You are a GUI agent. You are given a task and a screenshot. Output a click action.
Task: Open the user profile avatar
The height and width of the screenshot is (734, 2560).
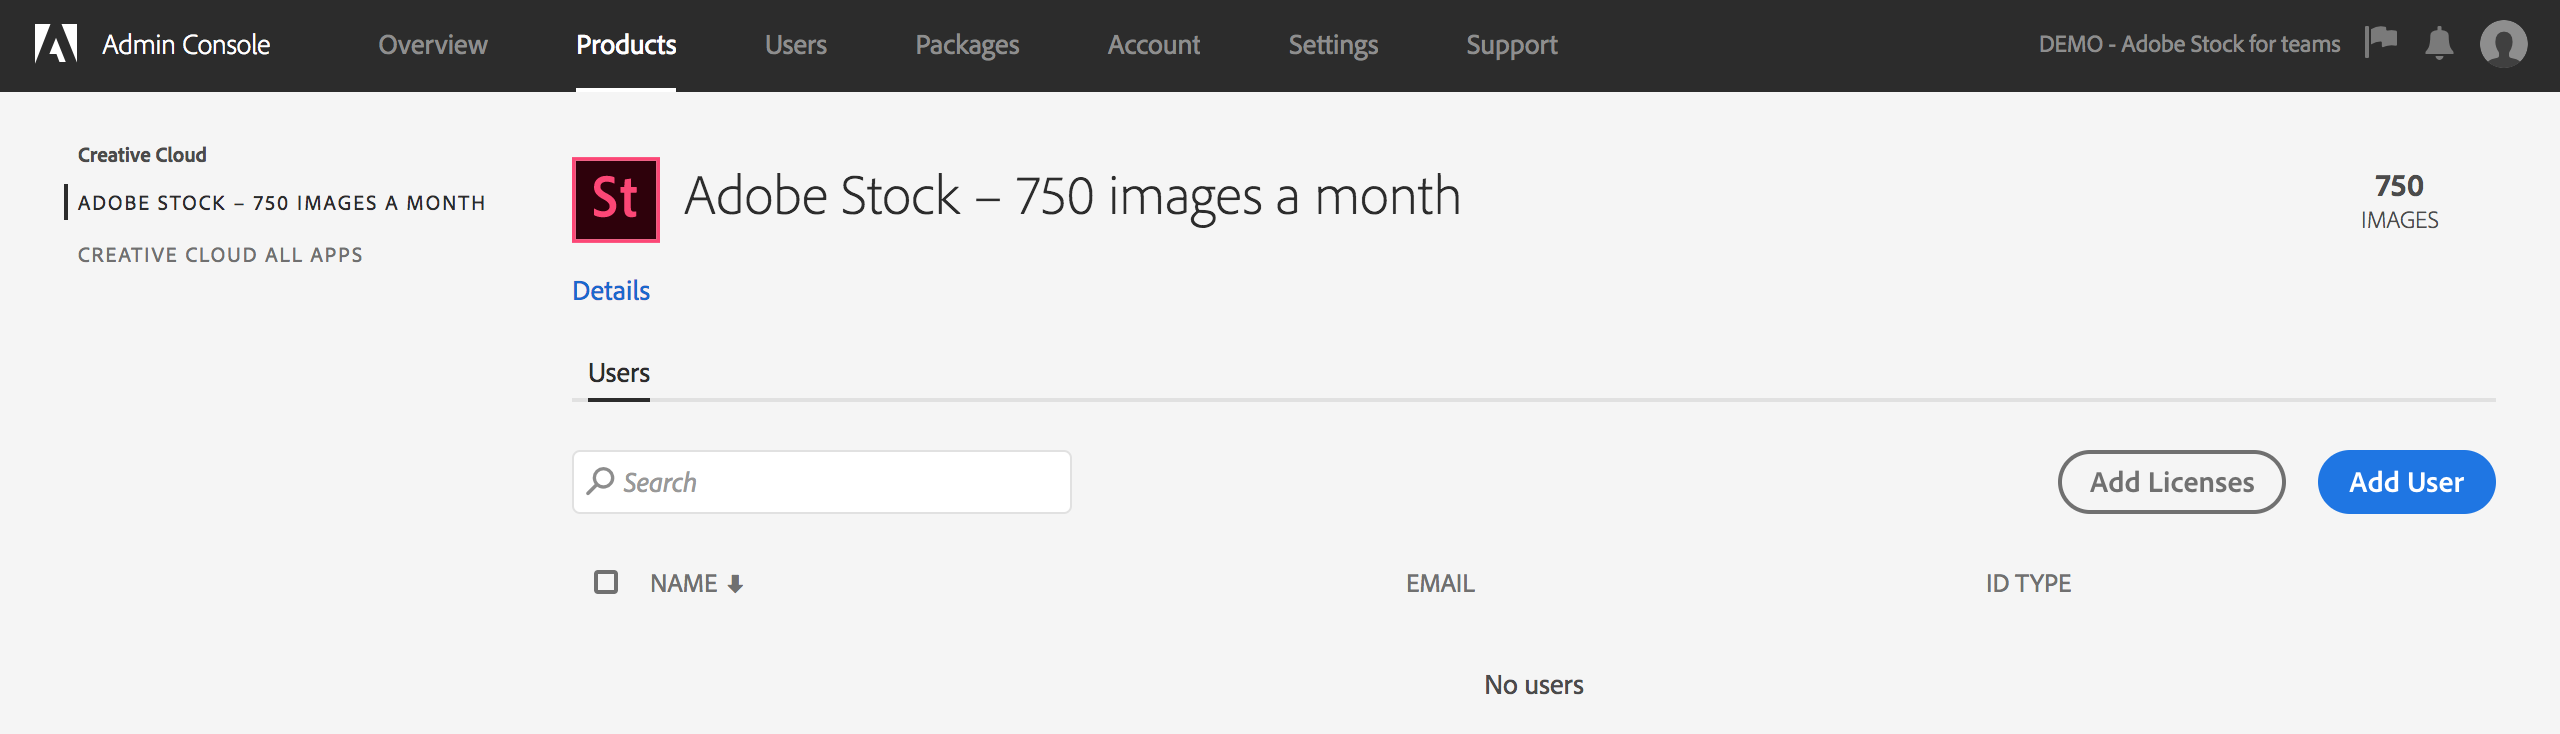(x=2503, y=44)
